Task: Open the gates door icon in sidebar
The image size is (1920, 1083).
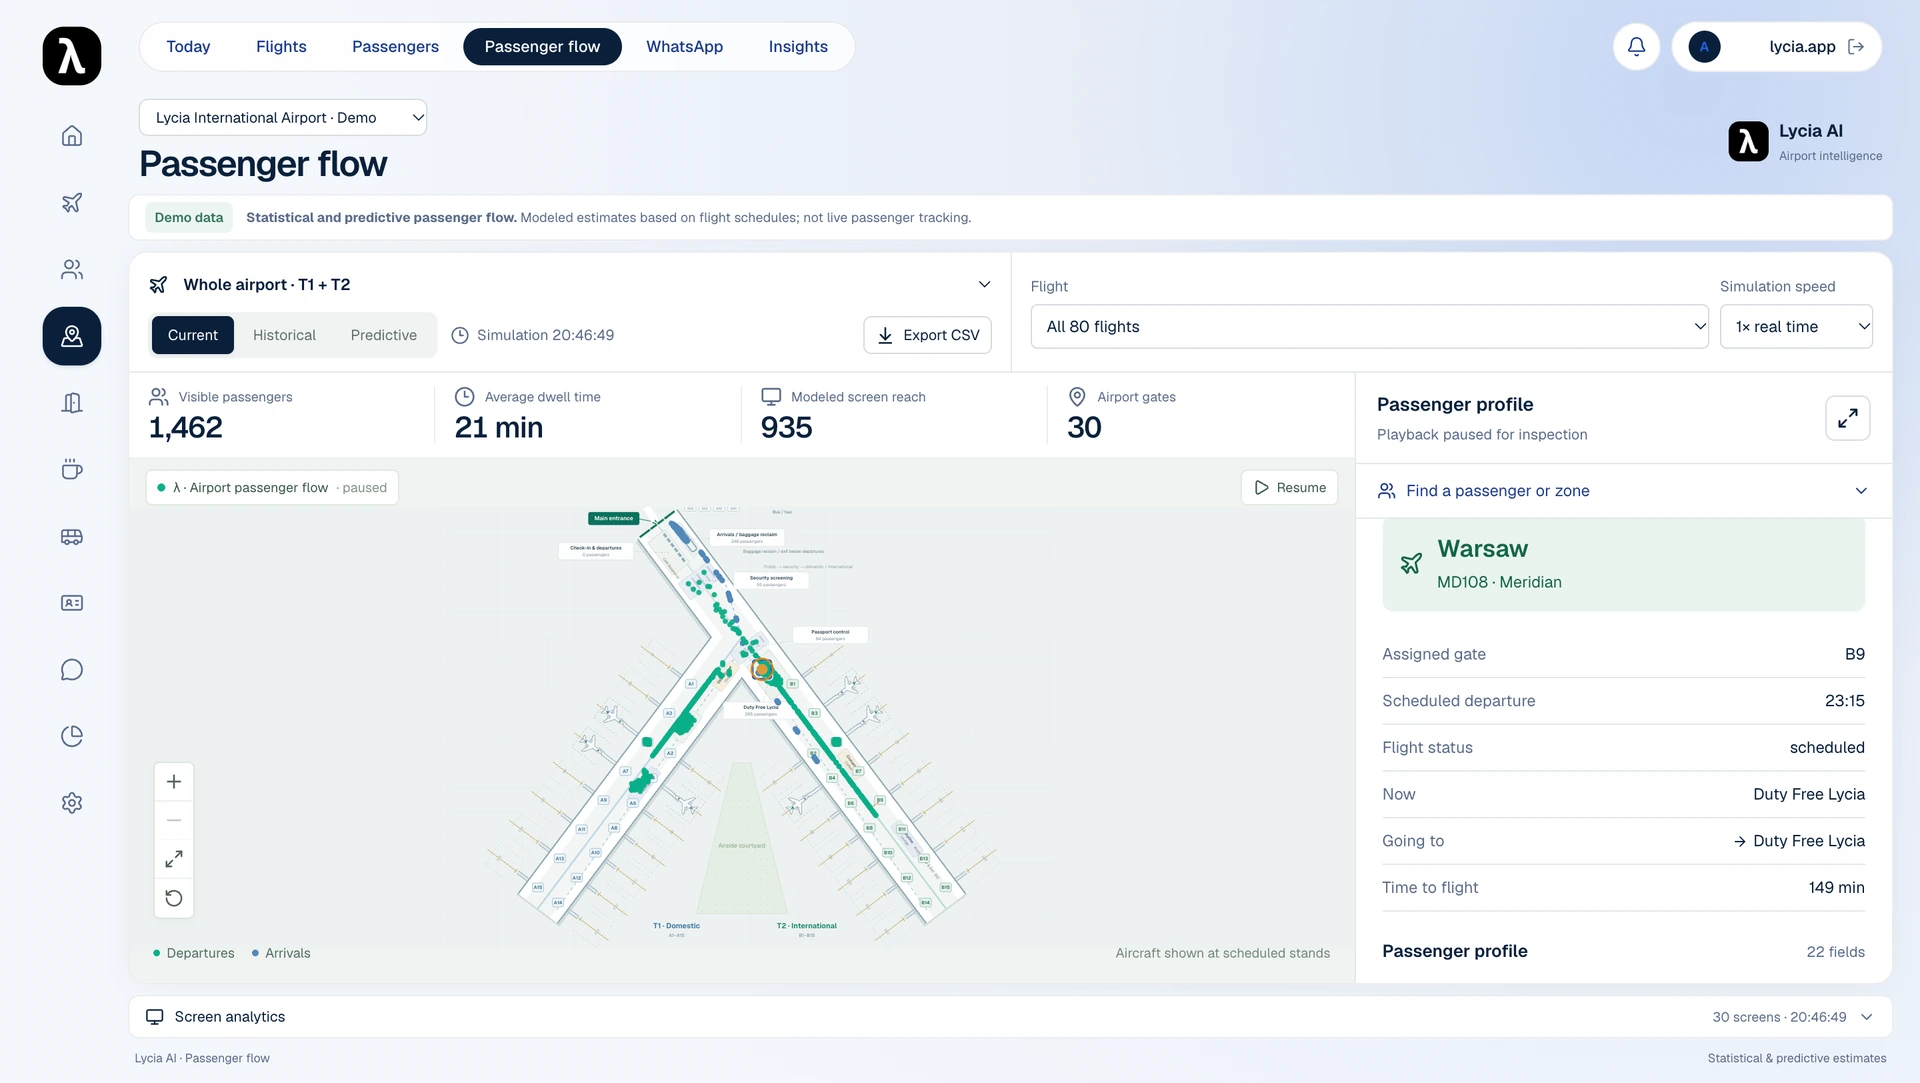Action: [72, 403]
